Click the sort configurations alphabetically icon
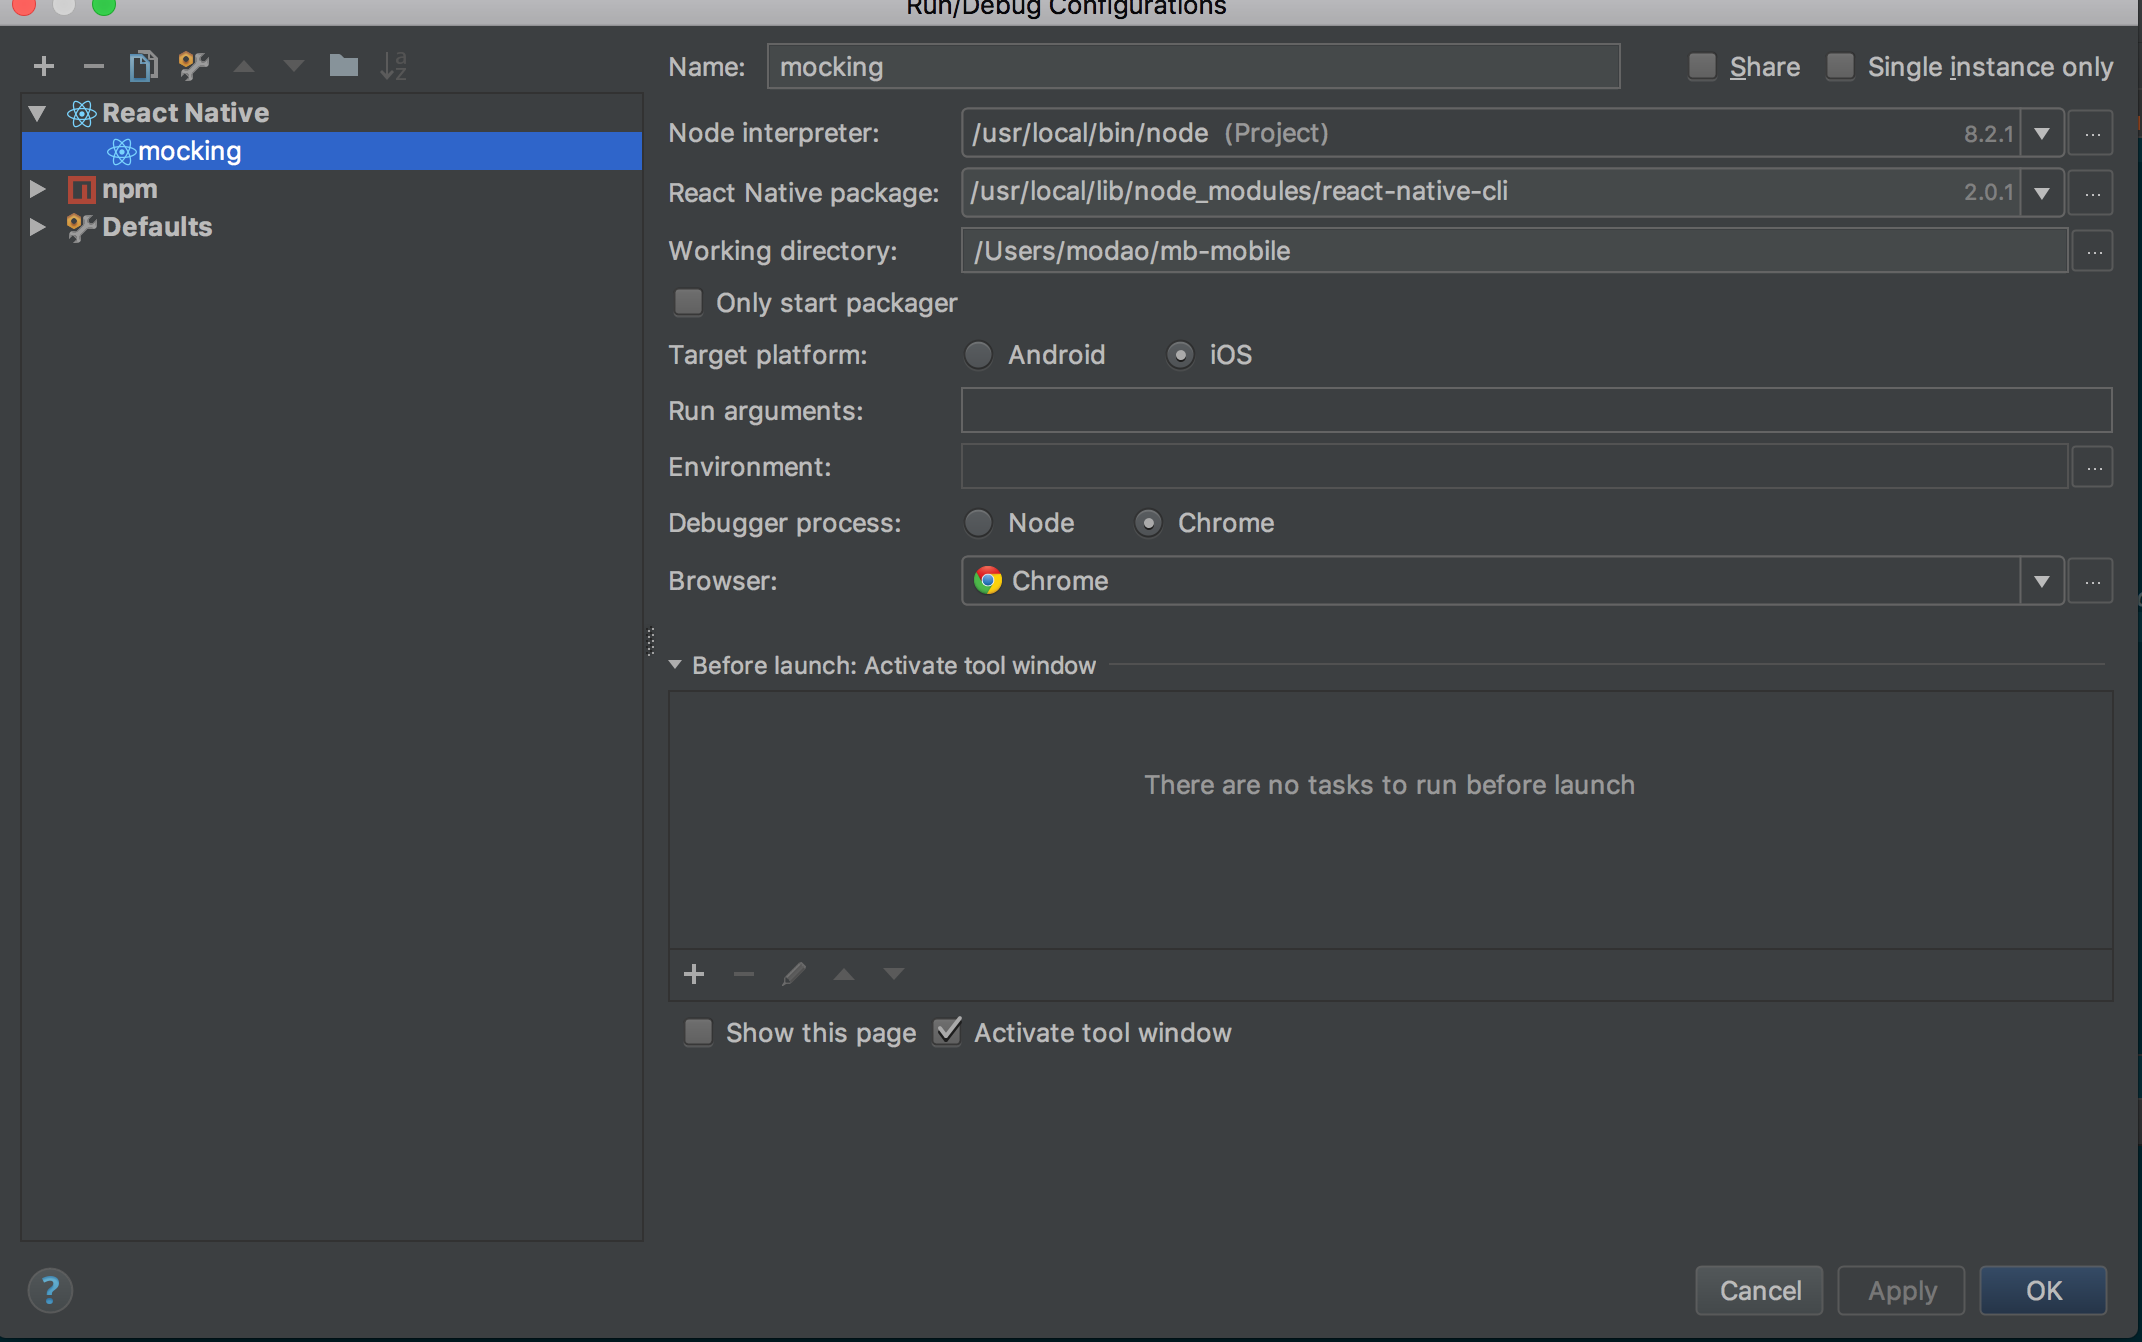Screen dimensions: 2142x1342 coord(393,66)
